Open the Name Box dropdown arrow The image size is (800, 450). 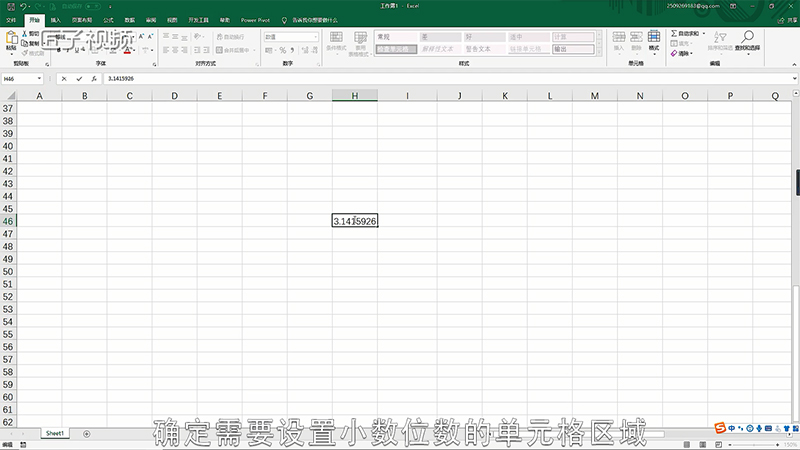coord(39,79)
